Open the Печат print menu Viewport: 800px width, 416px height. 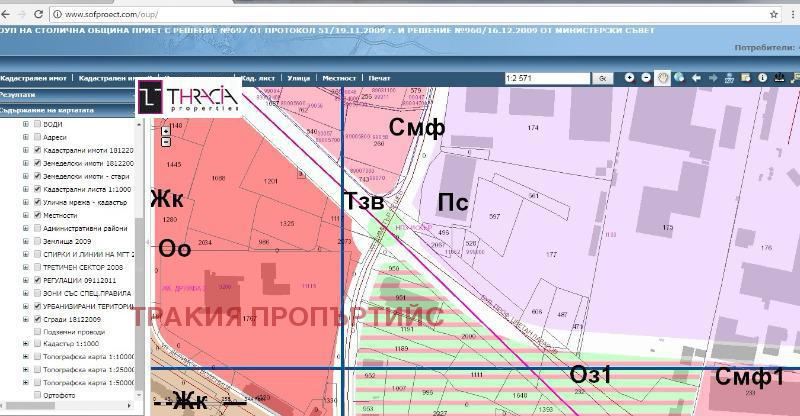pyautogui.click(x=379, y=78)
